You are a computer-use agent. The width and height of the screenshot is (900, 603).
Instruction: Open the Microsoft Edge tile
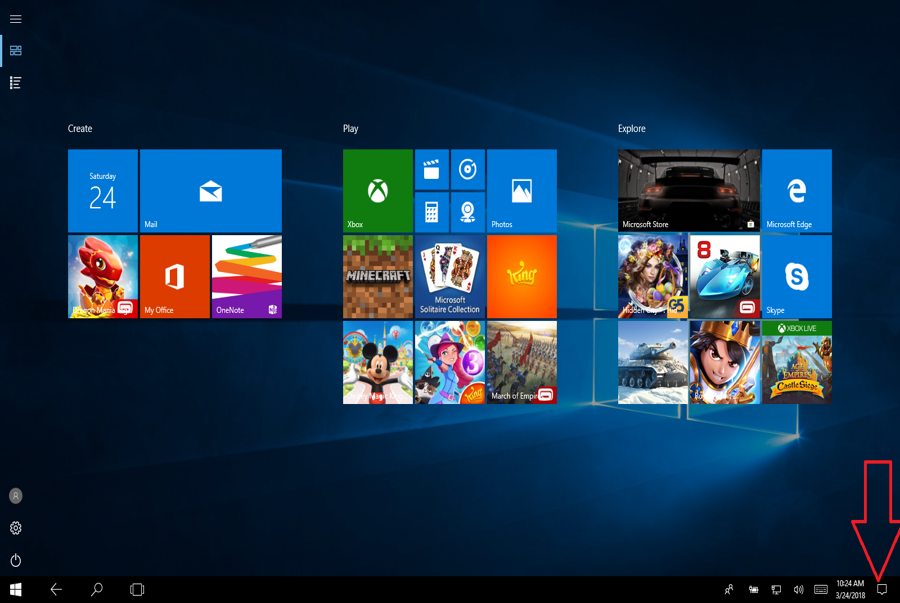(x=797, y=190)
